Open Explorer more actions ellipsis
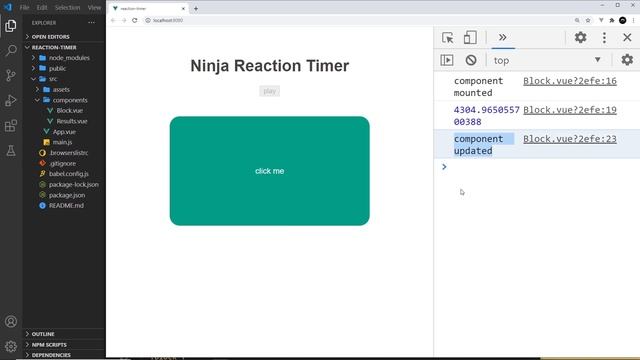Screen dimensions: 640x360 click(91, 23)
